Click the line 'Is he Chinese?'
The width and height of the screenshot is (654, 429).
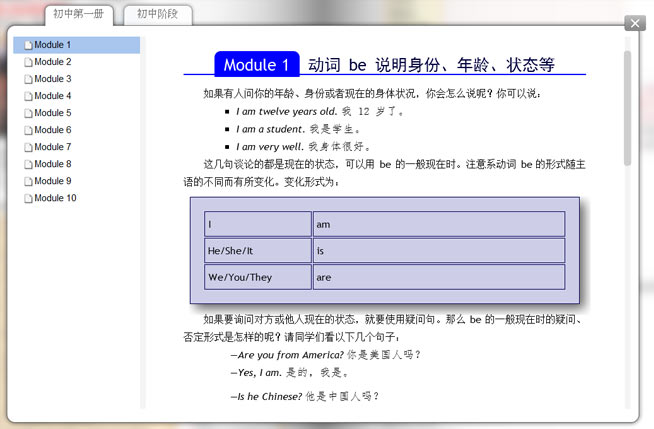point(266,396)
